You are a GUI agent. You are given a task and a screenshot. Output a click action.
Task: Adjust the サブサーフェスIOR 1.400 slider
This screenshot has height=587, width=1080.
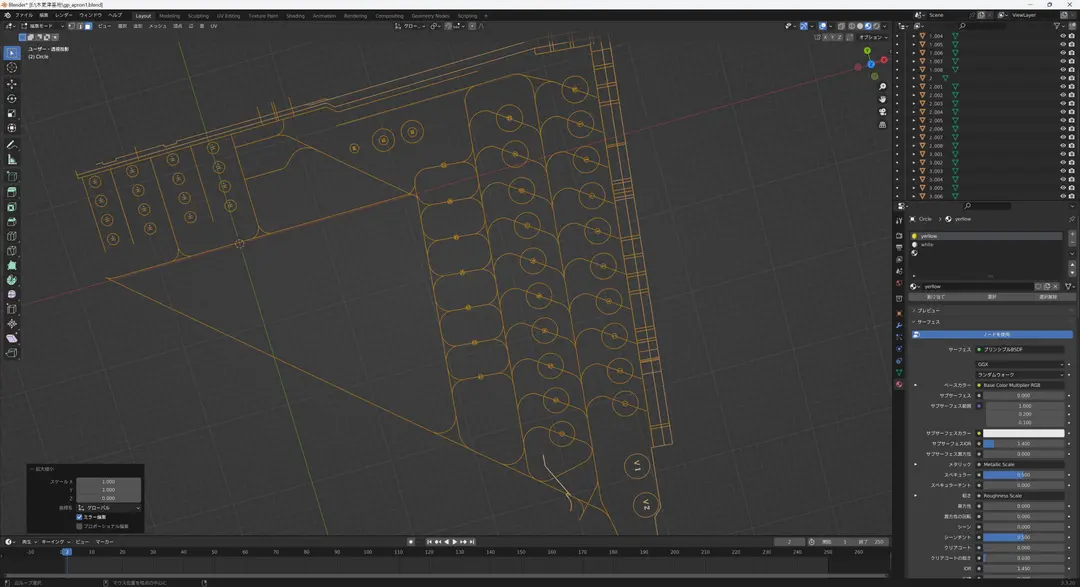(x=1023, y=444)
